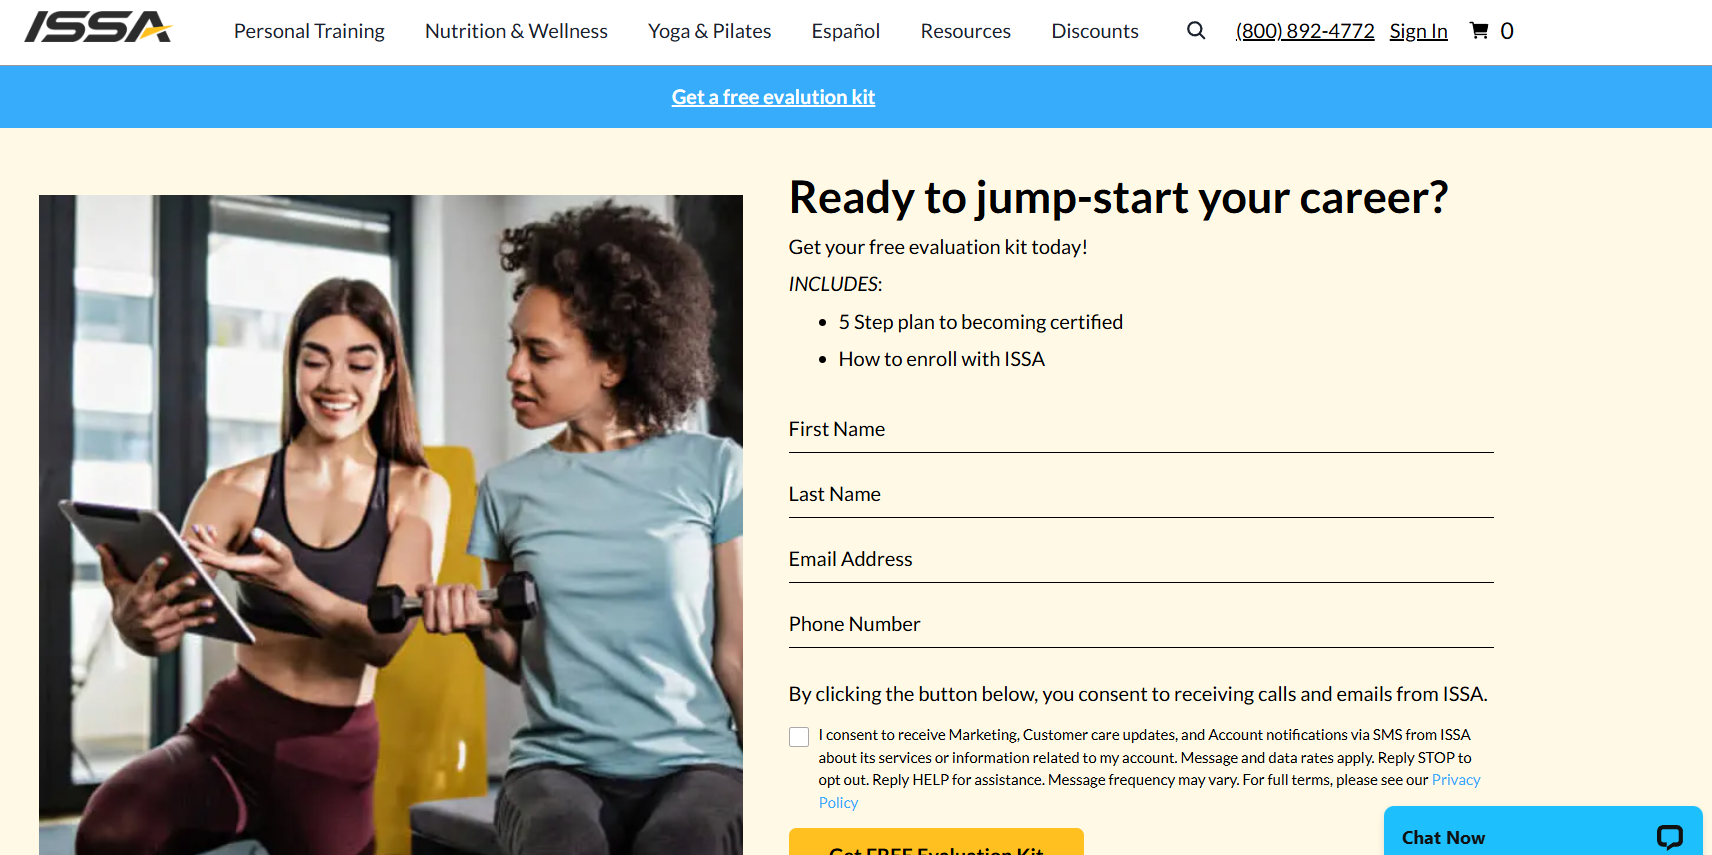This screenshot has width=1712, height=855.
Task: Tick the SMS marketing consent checkbox
Action: [x=799, y=737]
